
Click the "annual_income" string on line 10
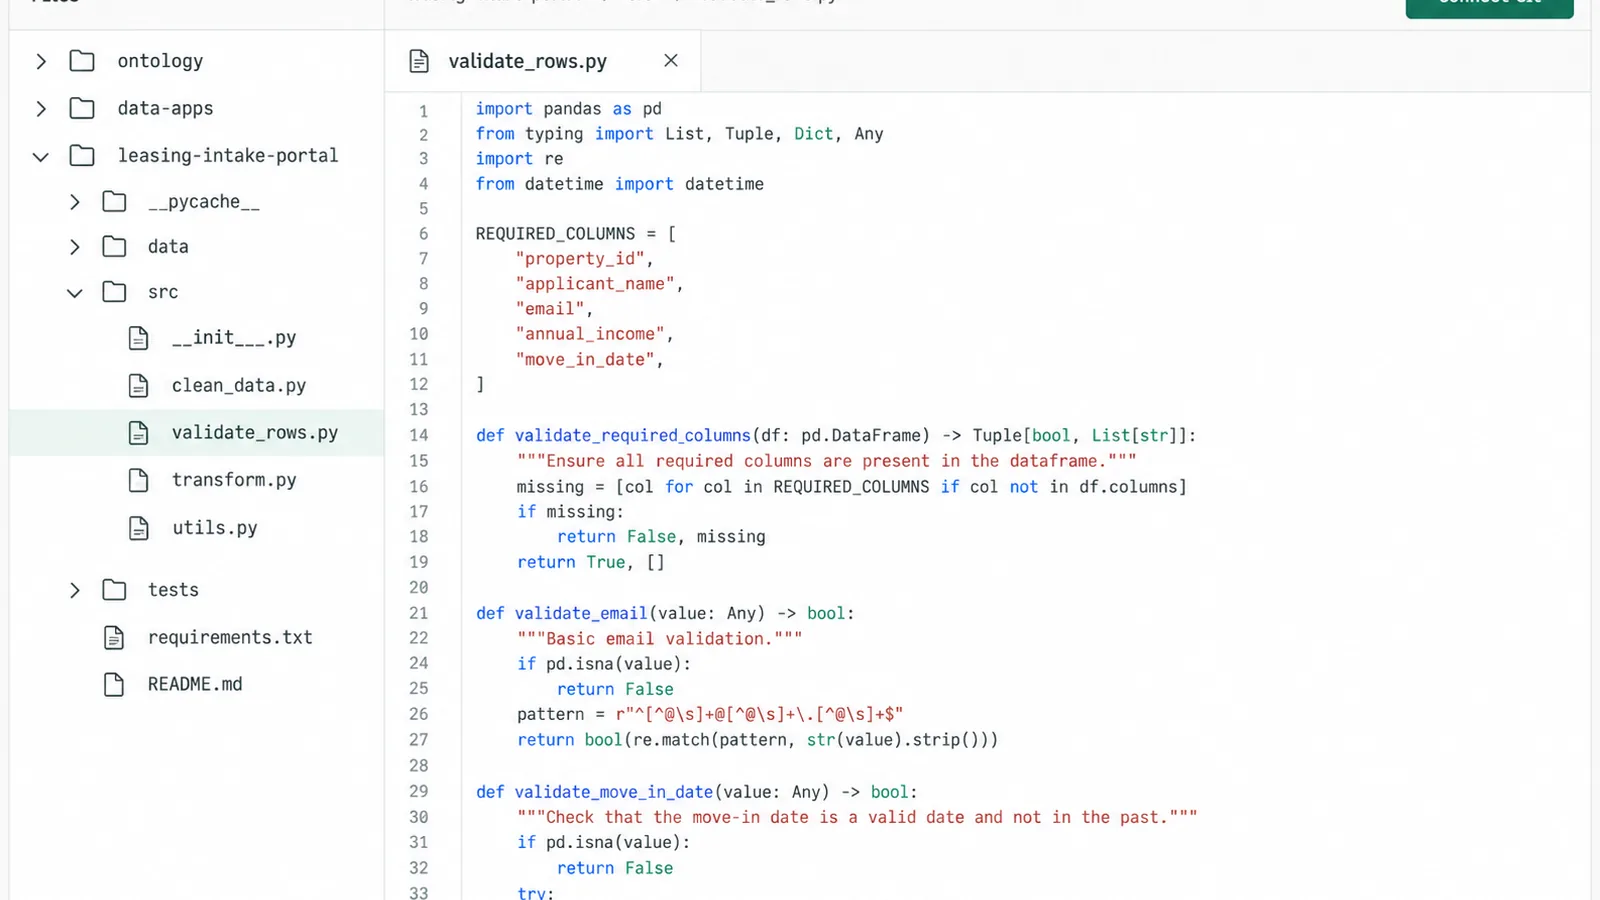click(x=590, y=334)
